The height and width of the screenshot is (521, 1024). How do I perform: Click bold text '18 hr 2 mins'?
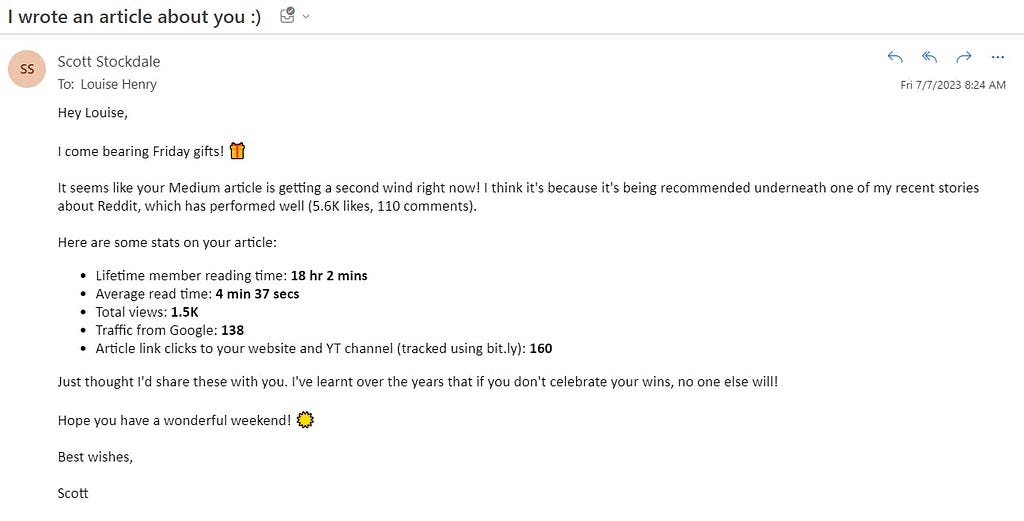329,276
